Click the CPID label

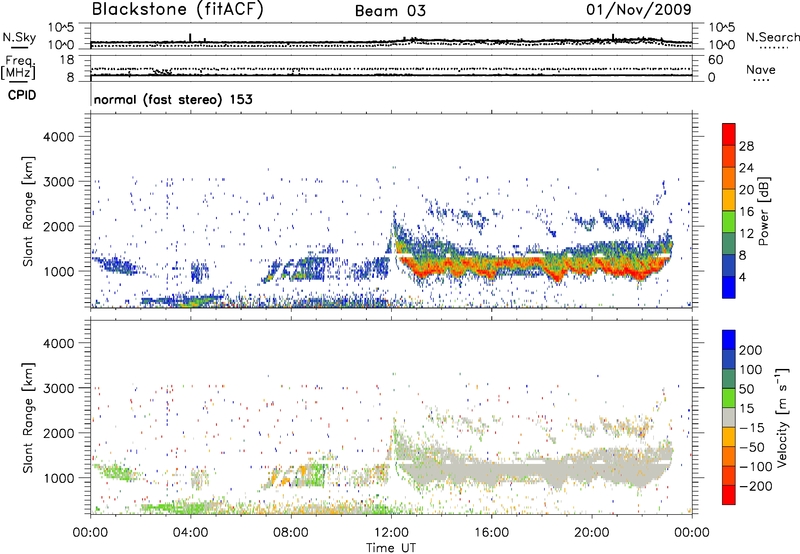click(x=22, y=95)
